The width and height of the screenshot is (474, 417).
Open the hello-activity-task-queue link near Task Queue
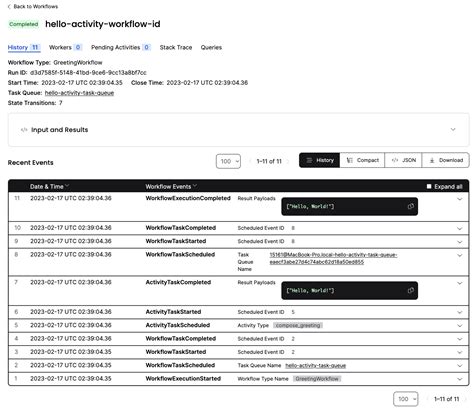coord(79,93)
